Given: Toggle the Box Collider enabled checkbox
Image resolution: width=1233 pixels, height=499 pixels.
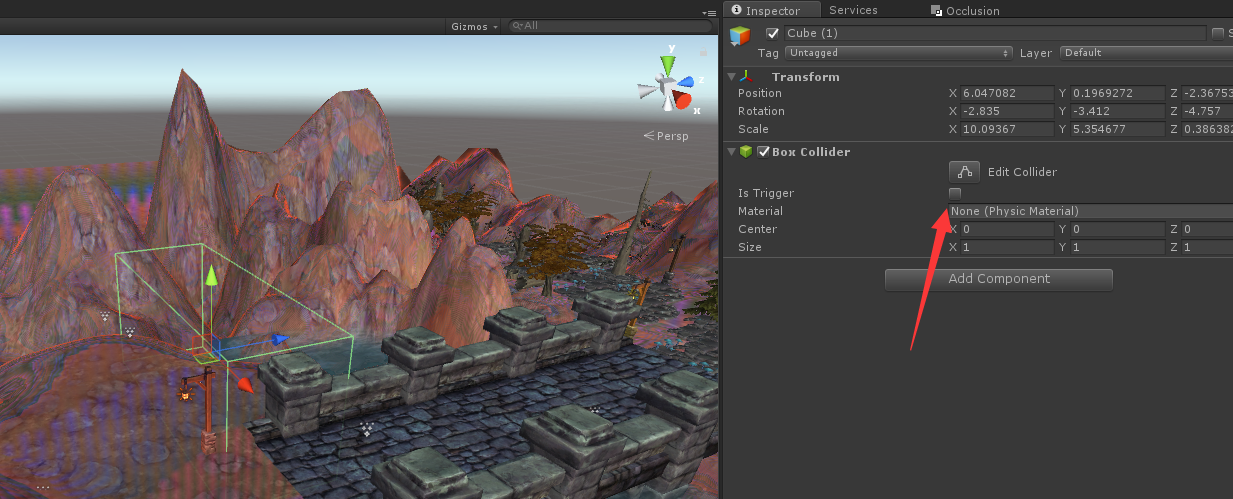Looking at the screenshot, I should [x=764, y=152].
